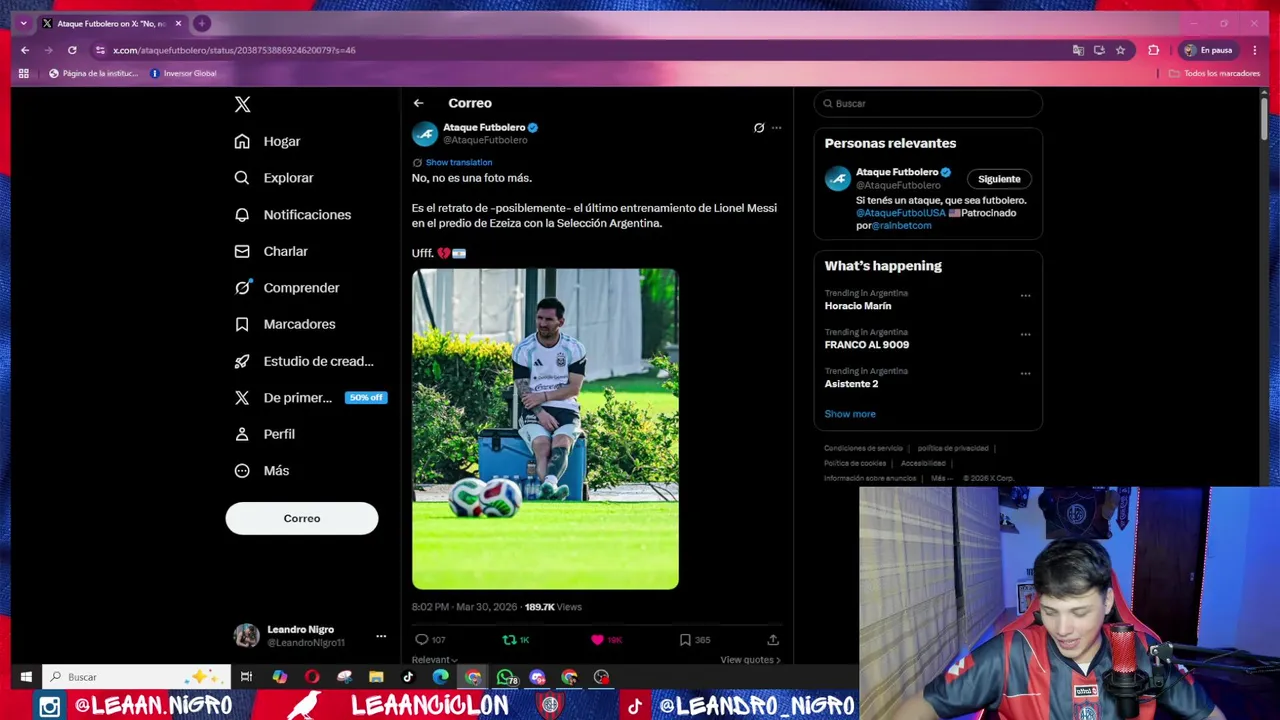Open De primera premium with 50% off badge
This screenshot has height=720, width=1280.
[310, 398]
